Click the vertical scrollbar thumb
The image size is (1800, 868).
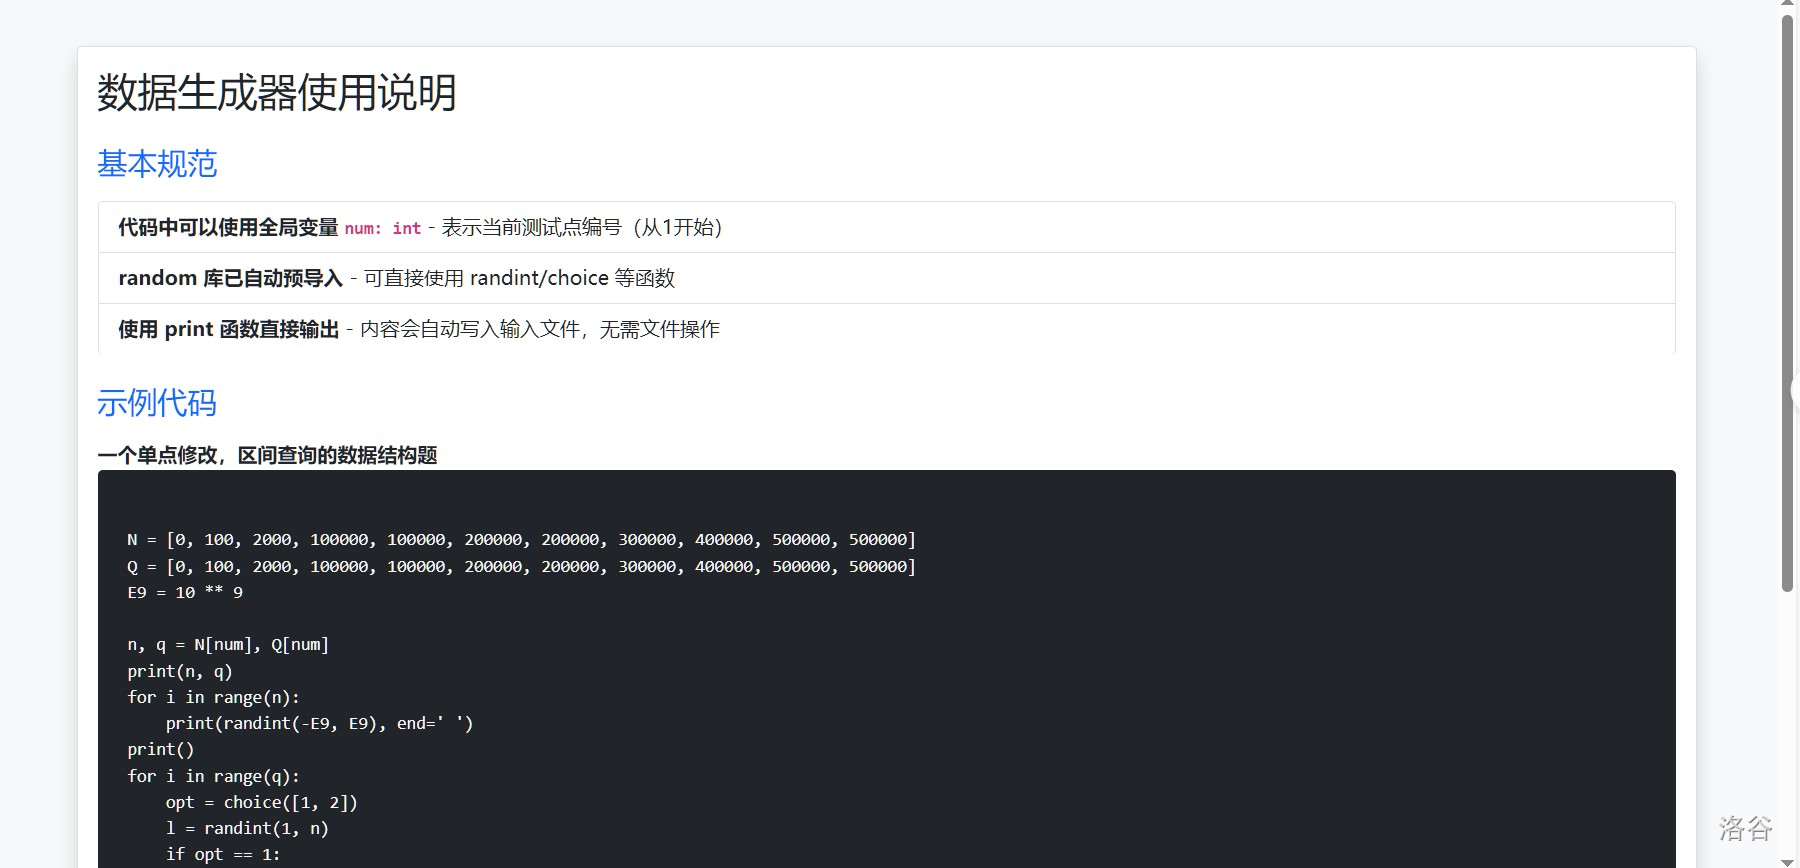pos(1788,300)
